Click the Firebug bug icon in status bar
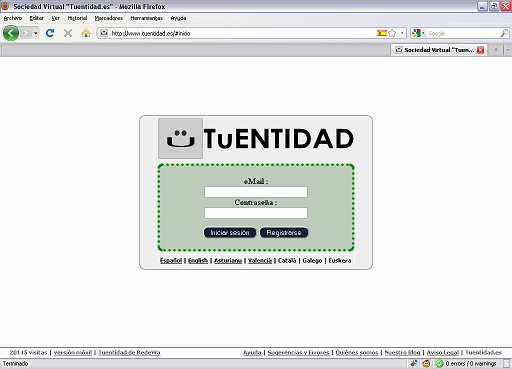The width and height of the screenshot is (512, 369). coord(414,363)
